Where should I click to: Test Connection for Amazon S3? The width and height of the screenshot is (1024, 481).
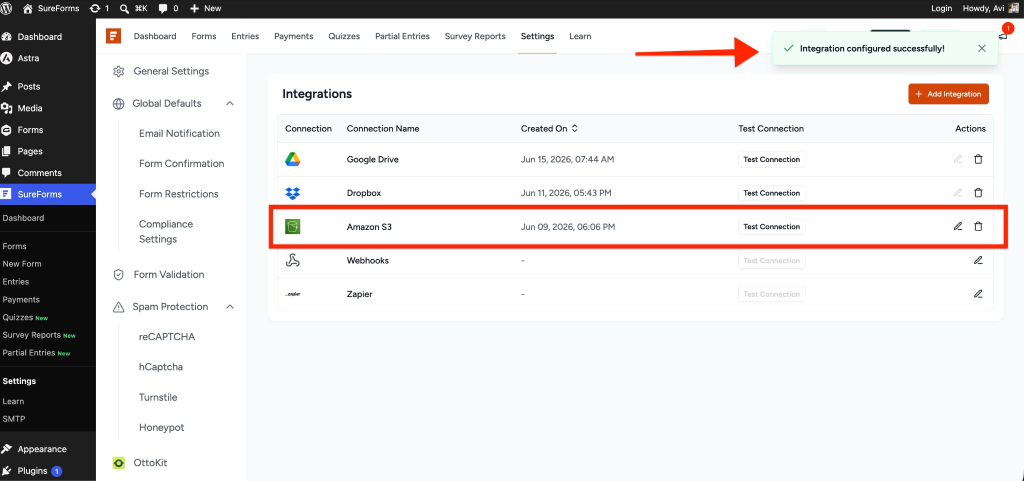click(x=771, y=227)
